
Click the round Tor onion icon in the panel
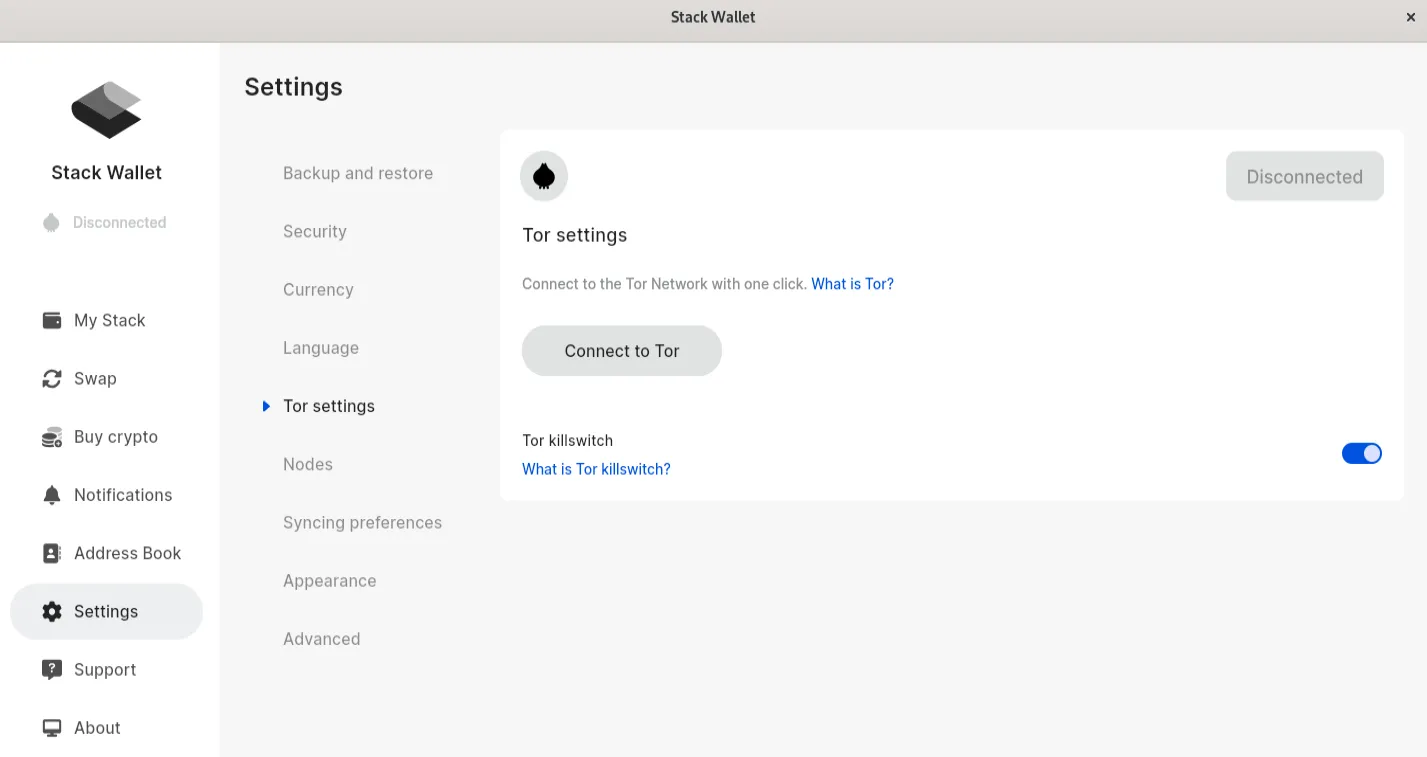click(x=544, y=176)
